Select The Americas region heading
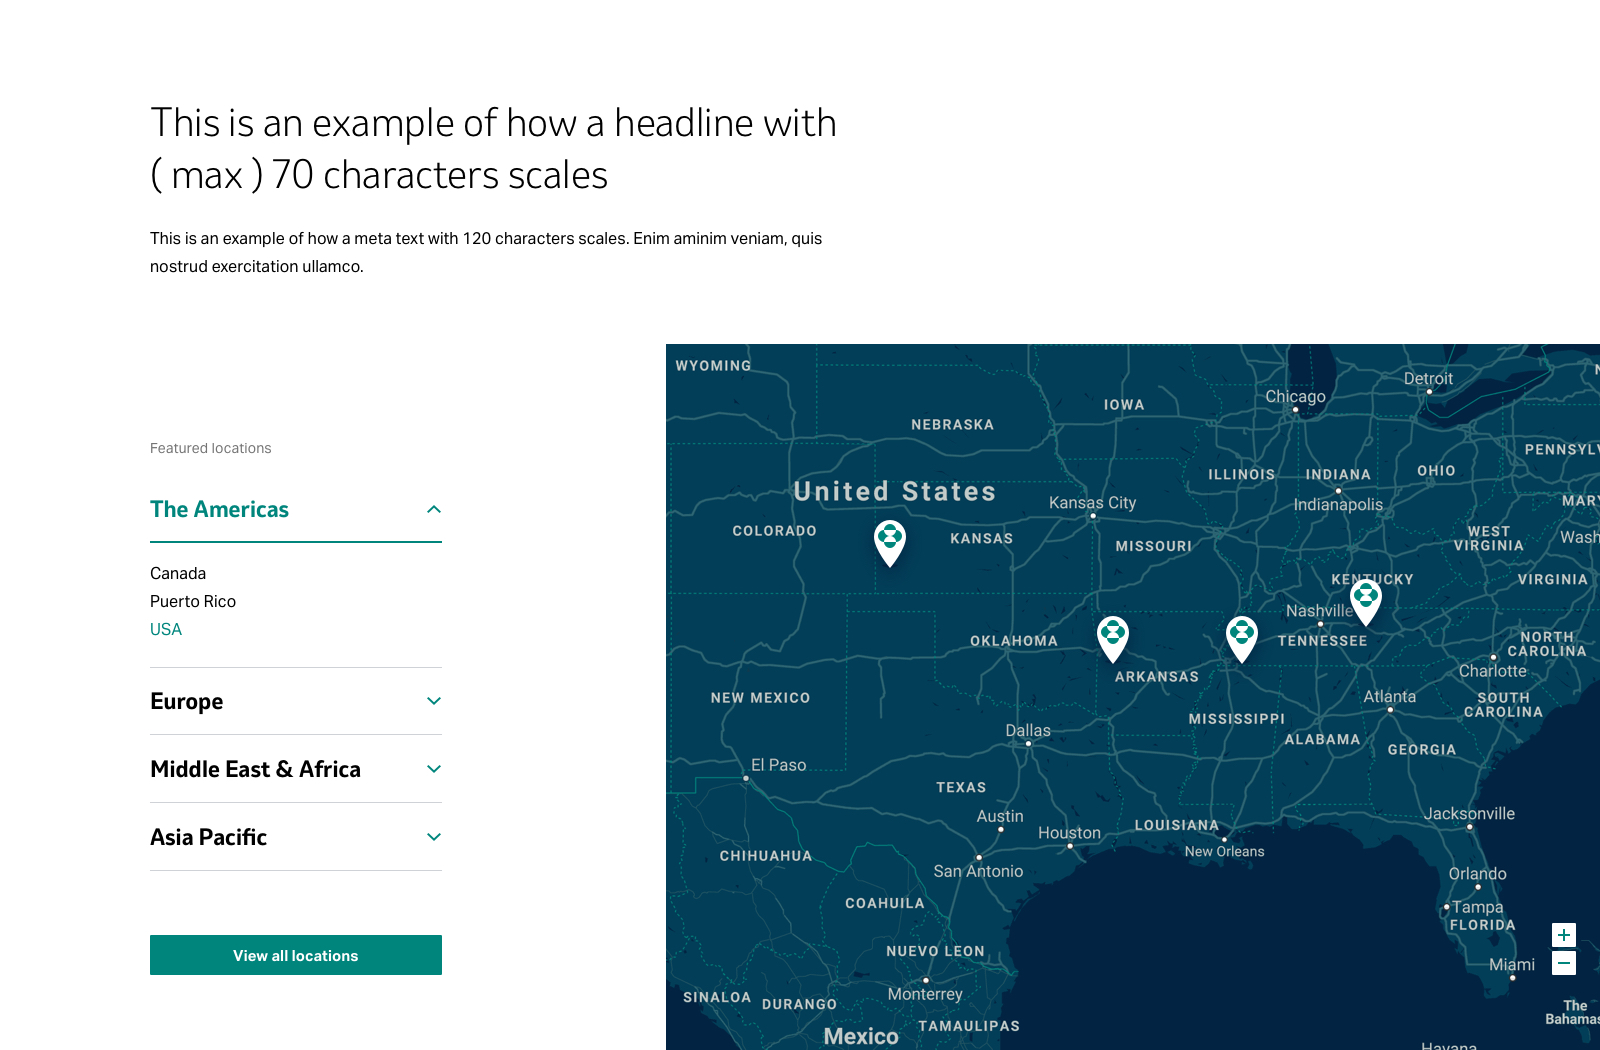 coord(220,510)
